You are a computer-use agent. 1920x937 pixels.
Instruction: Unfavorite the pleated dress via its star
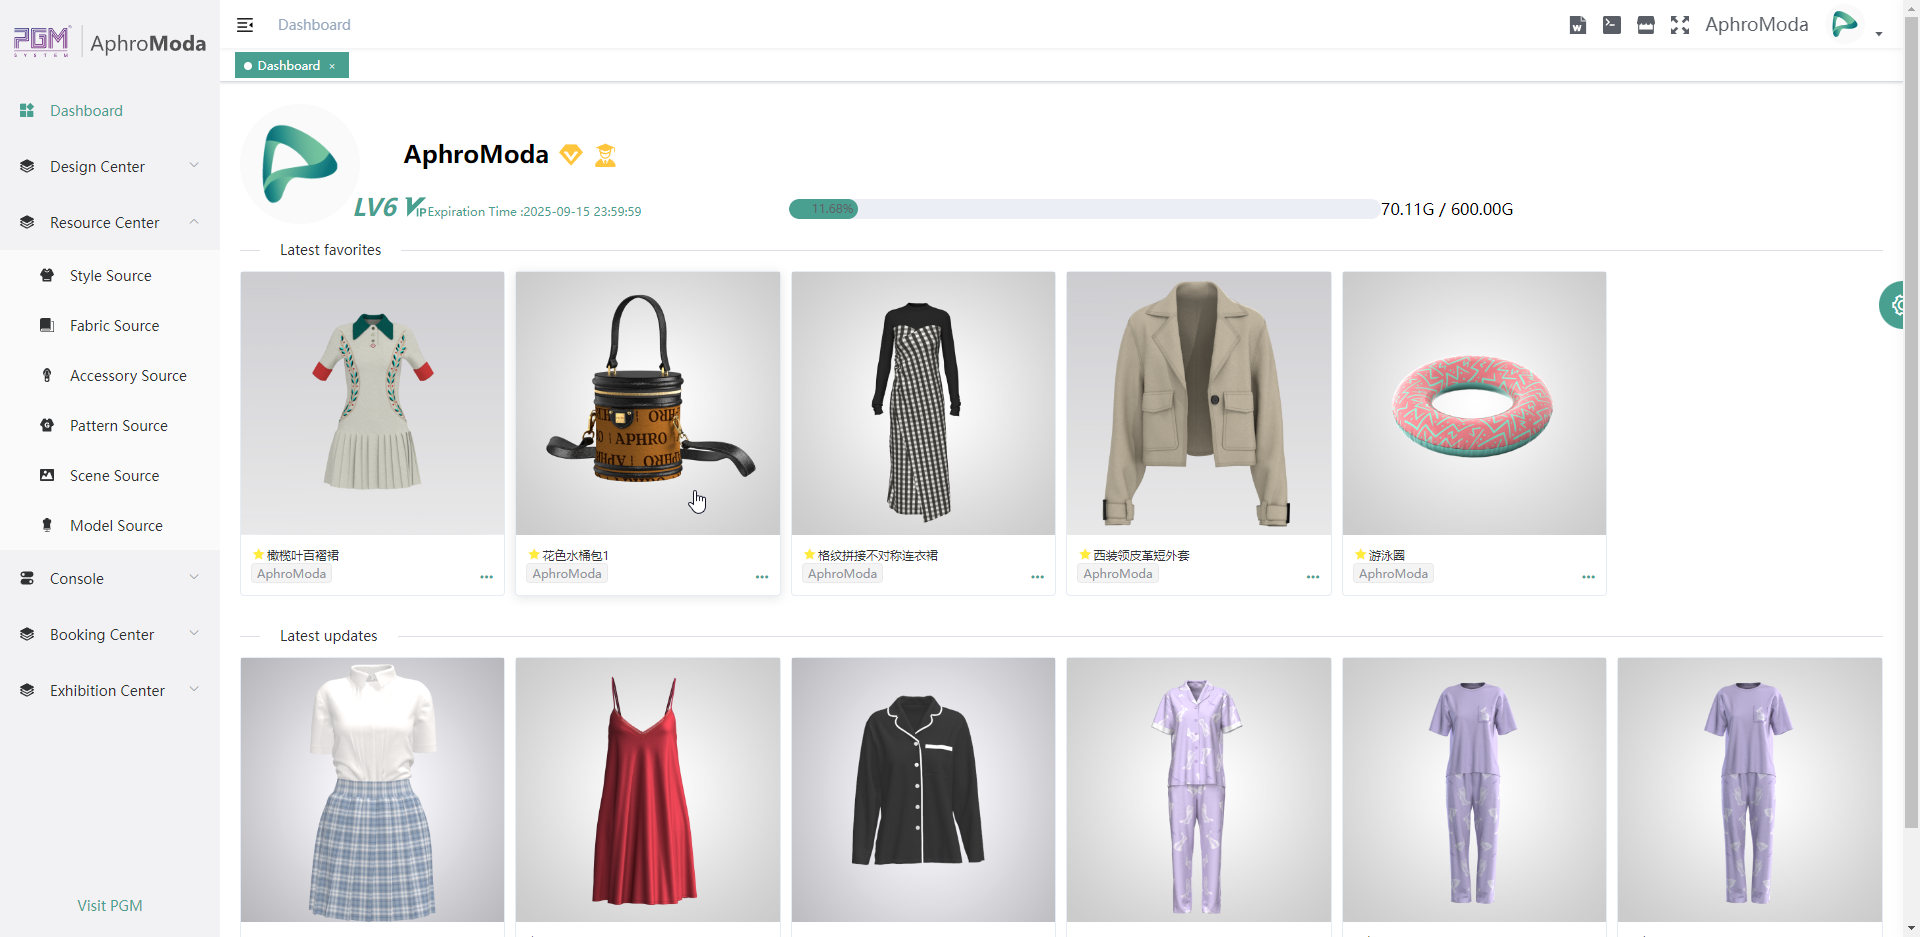[259, 555]
